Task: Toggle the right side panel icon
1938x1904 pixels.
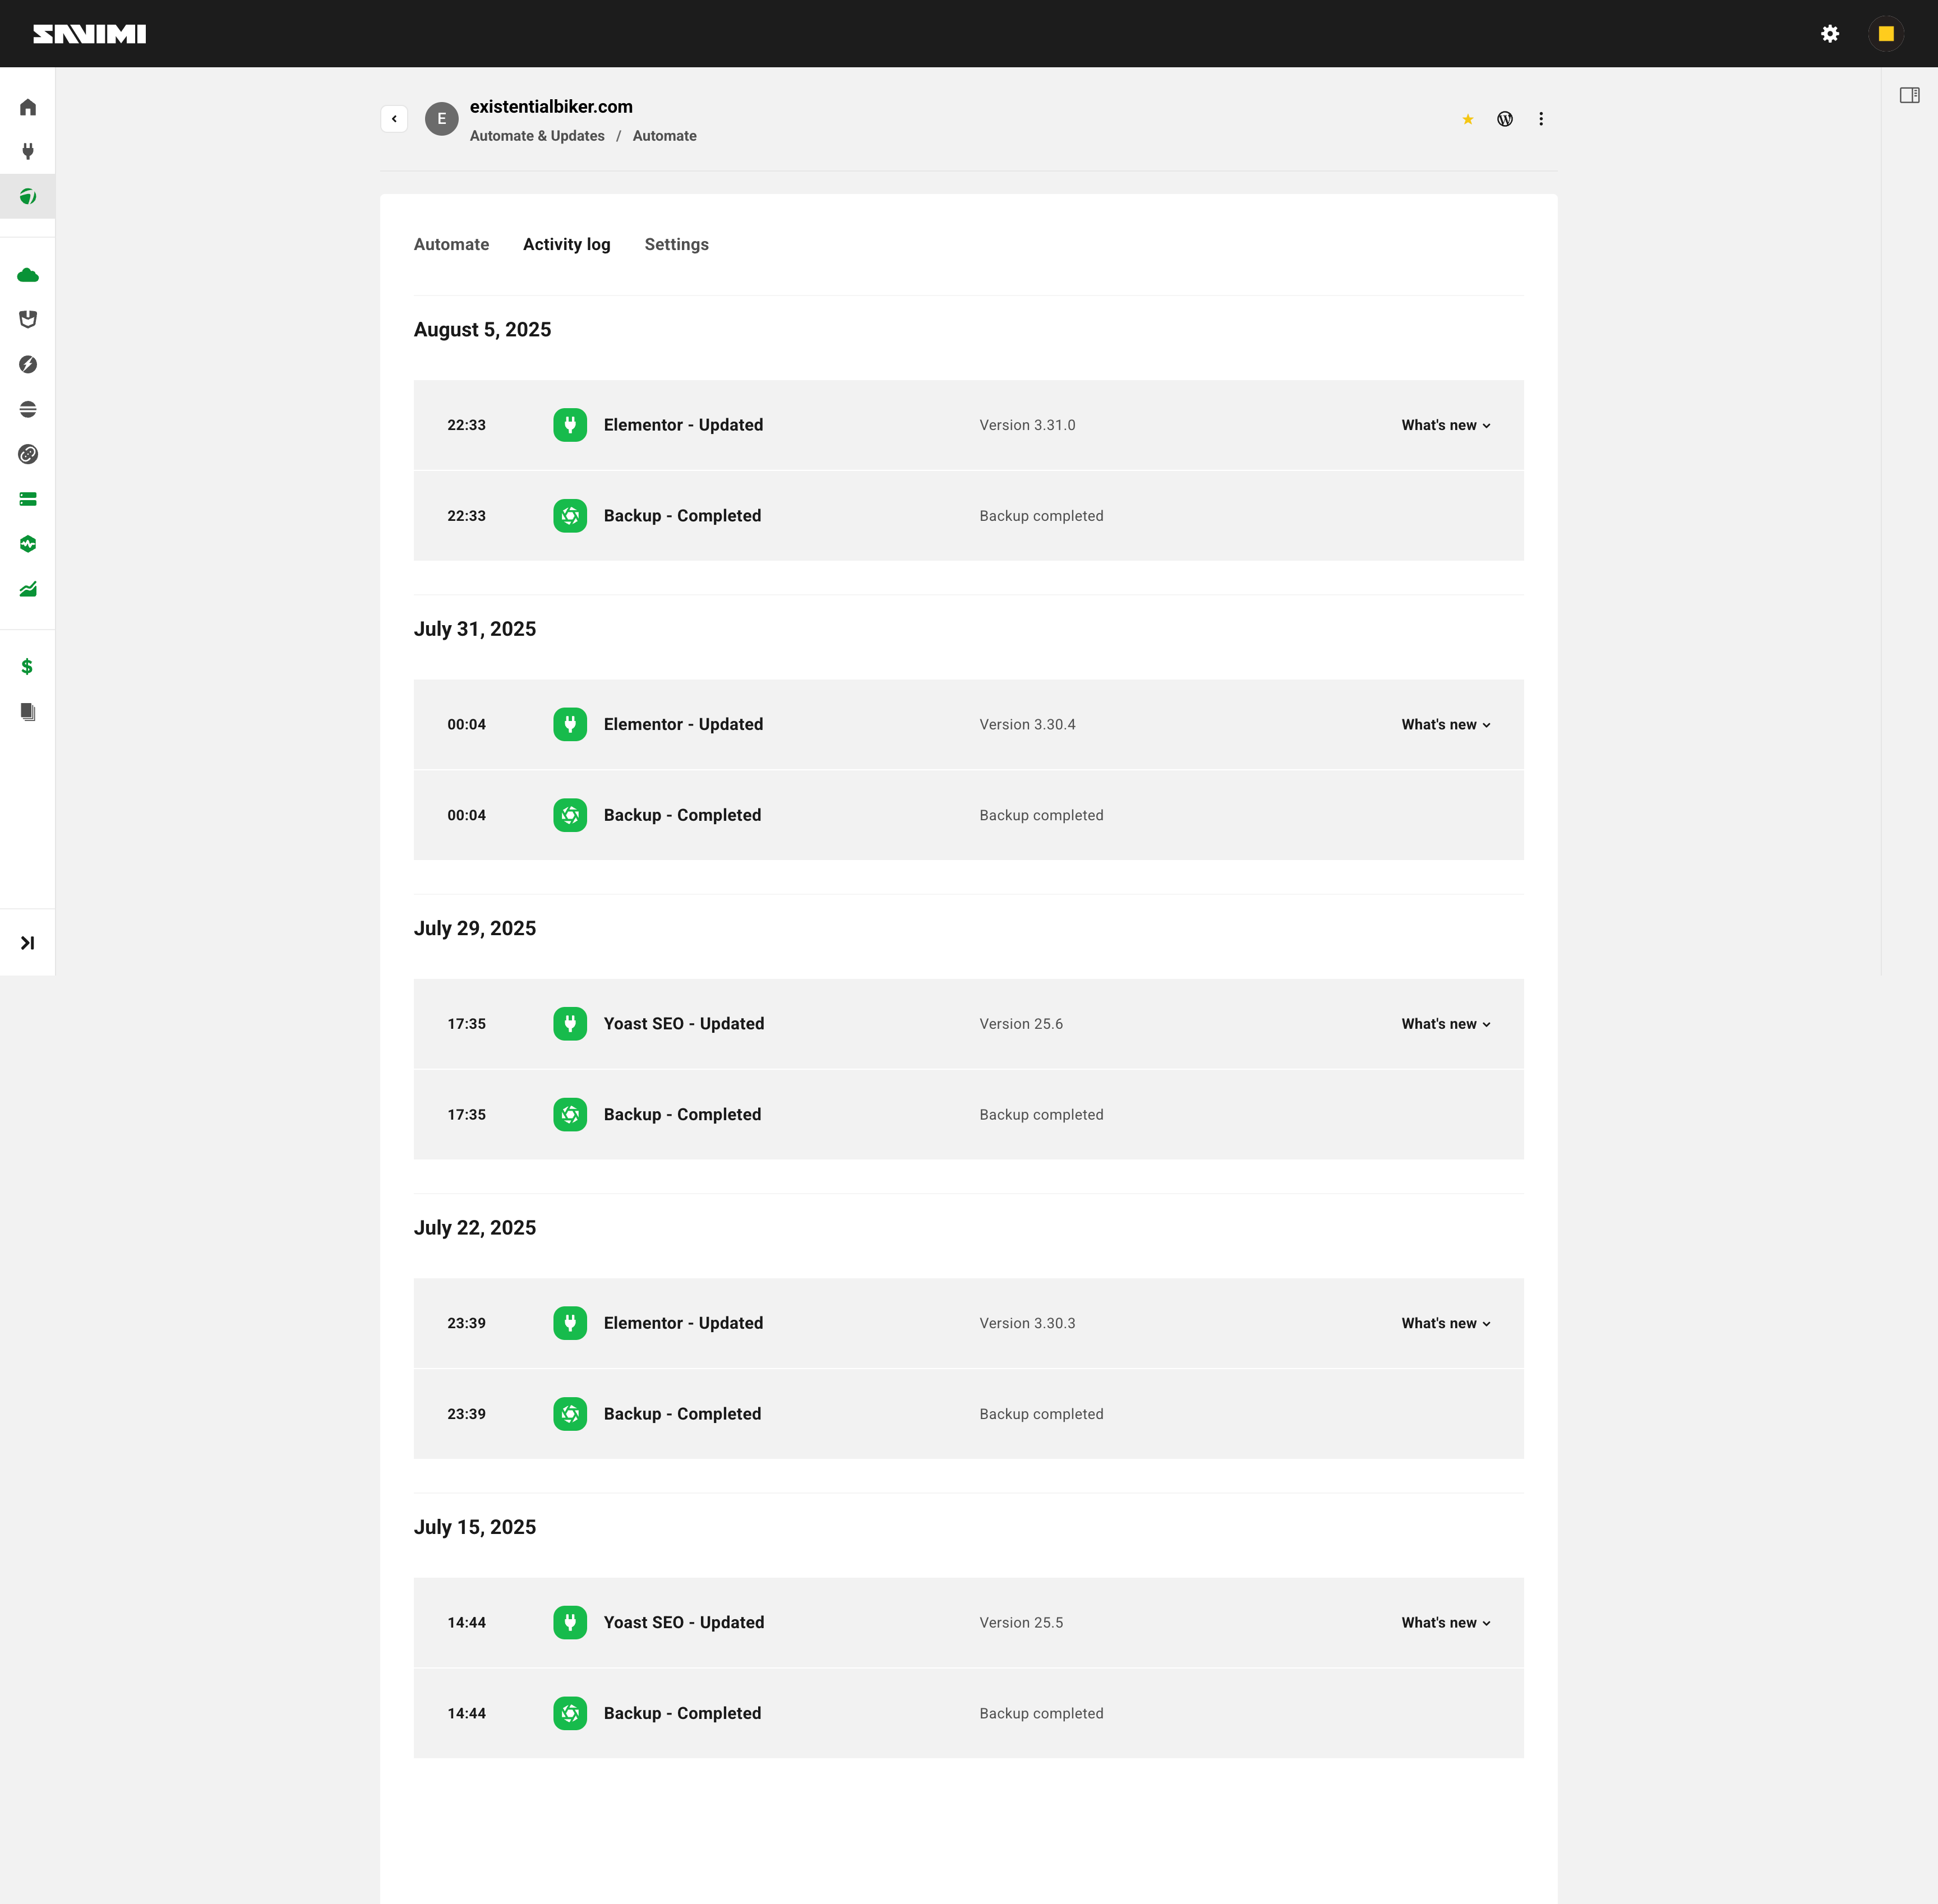Action: [1909, 96]
